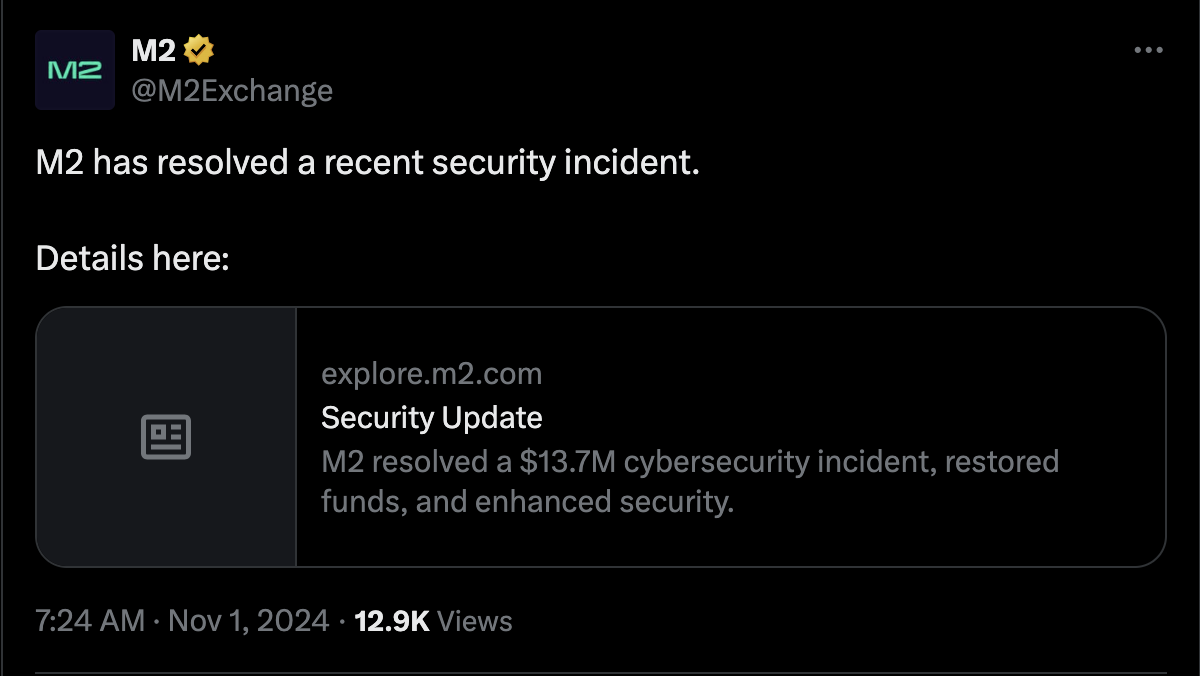Click "funds, and enhanced security." card line

tap(527, 501)
